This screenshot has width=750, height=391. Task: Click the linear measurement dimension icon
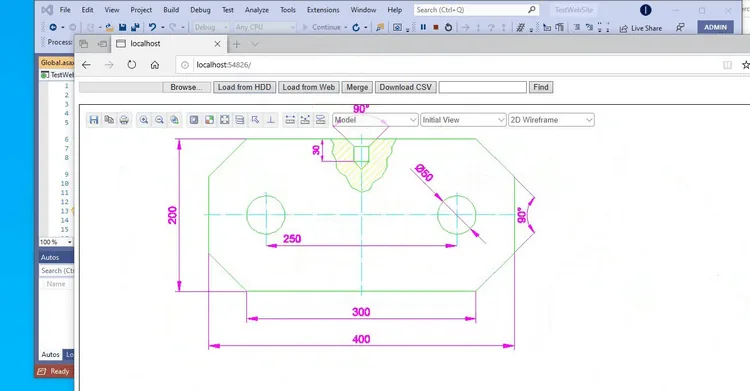(290, 120)
